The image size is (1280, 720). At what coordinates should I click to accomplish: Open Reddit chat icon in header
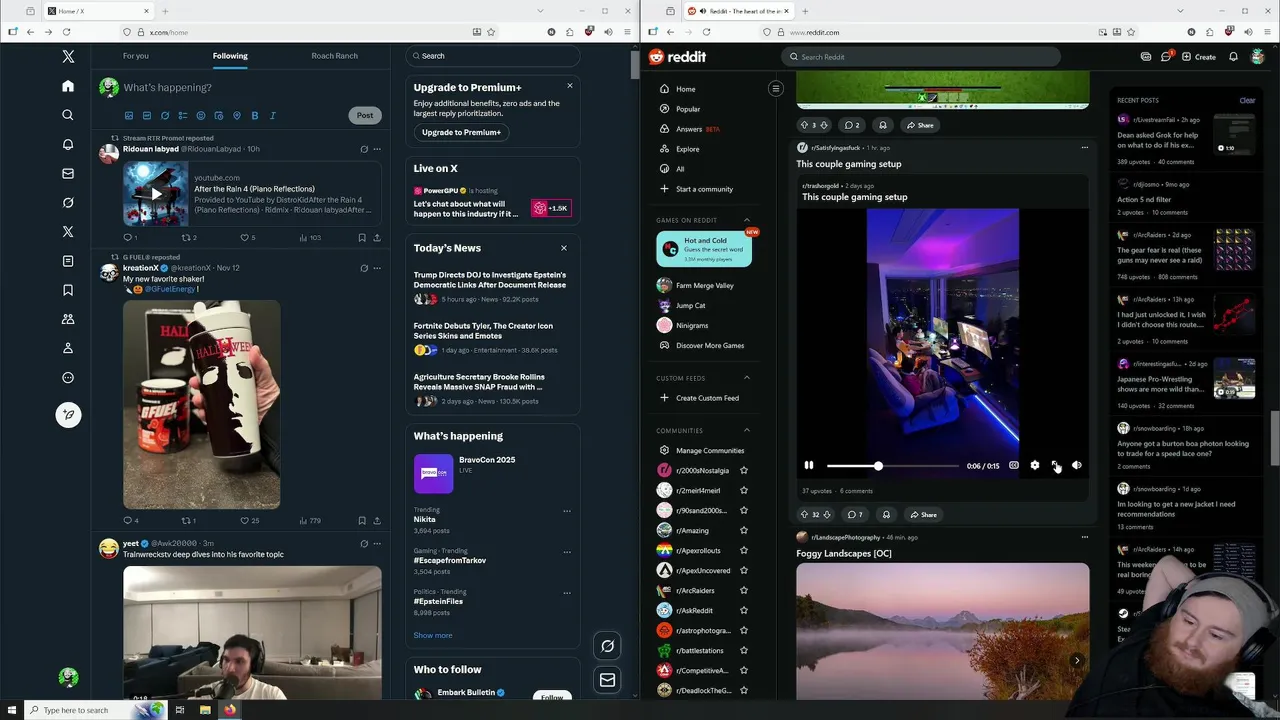point(1166,57)
